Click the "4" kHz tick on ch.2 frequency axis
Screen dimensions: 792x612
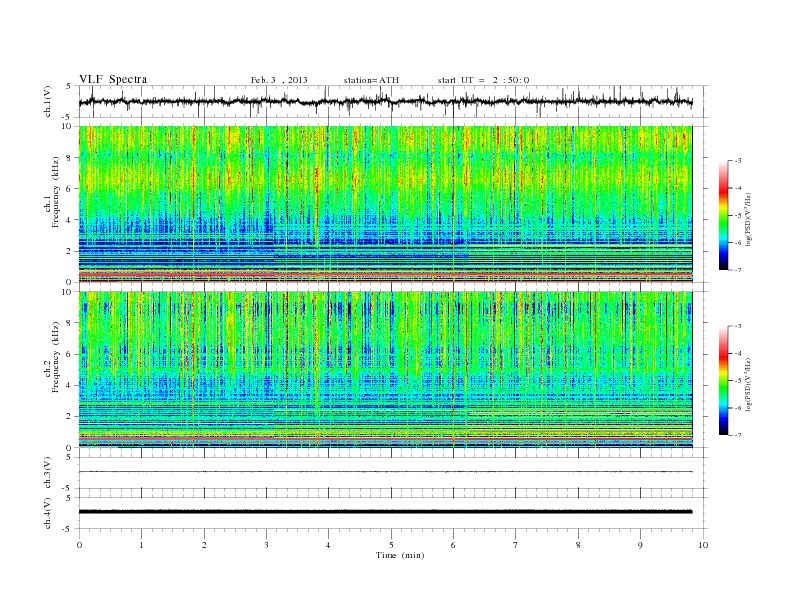70,386
